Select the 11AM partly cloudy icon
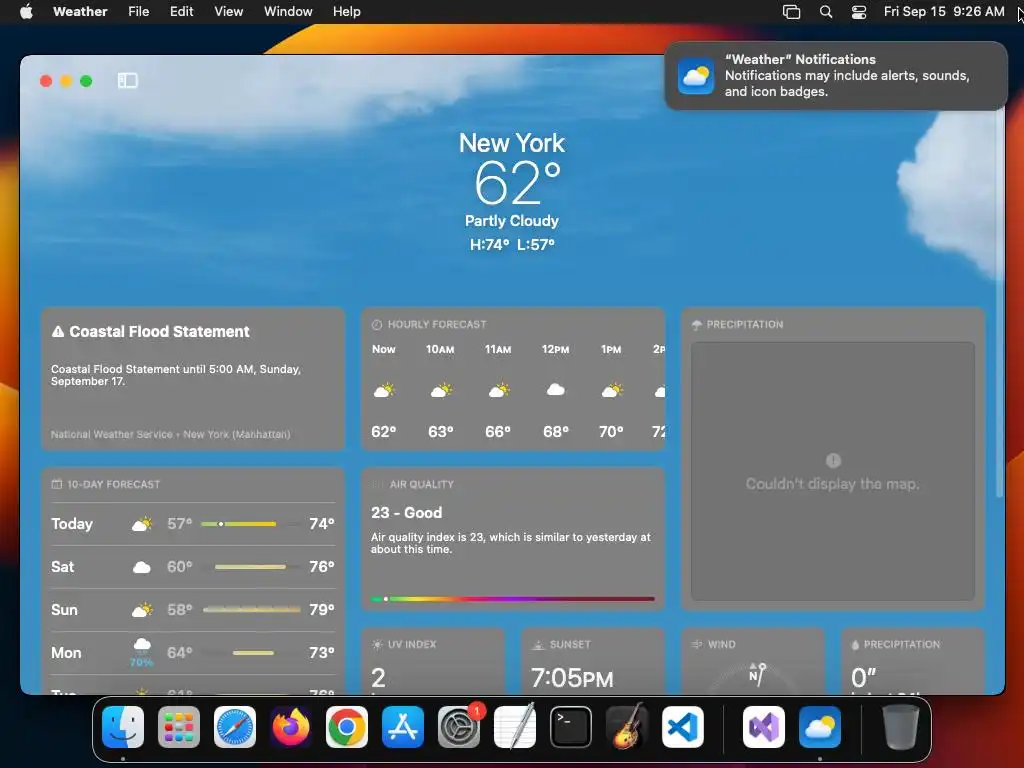This screenshot has height=768, width=1024. (x=498, y=391)
